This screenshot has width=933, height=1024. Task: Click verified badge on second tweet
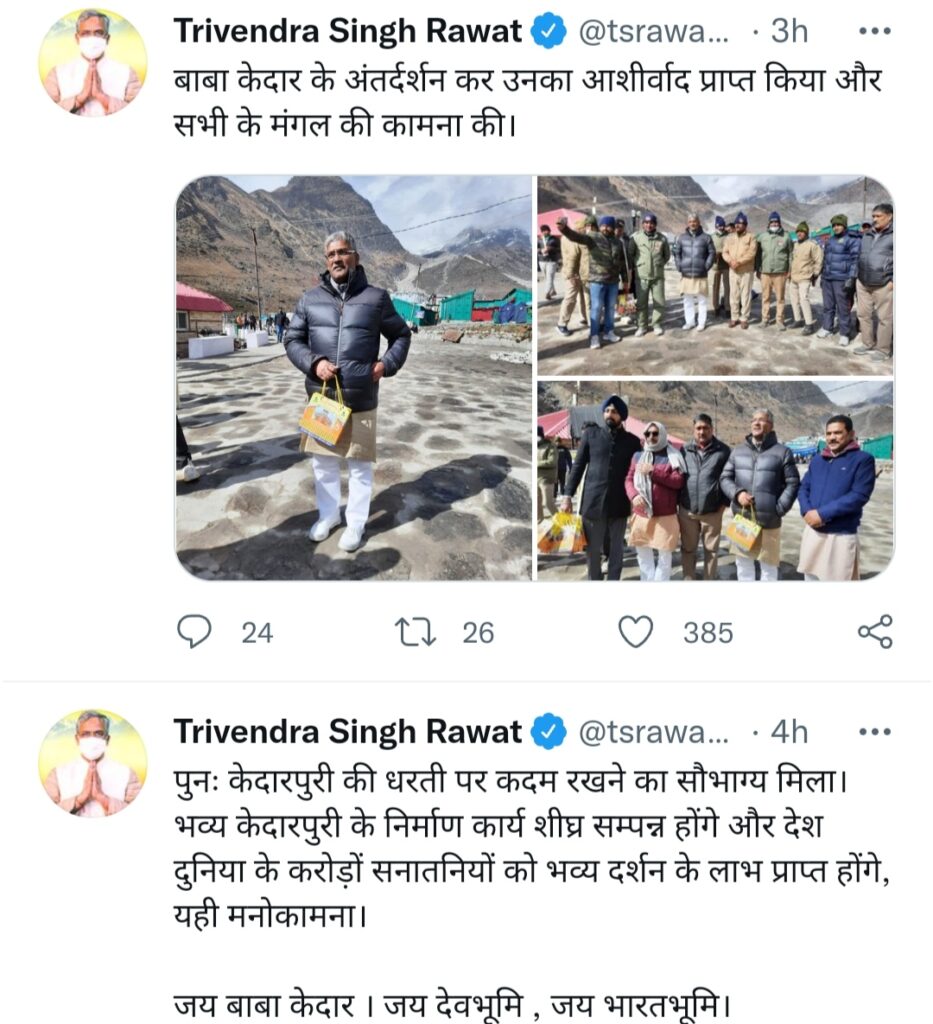pyautogui.click(x=548, y=732)
